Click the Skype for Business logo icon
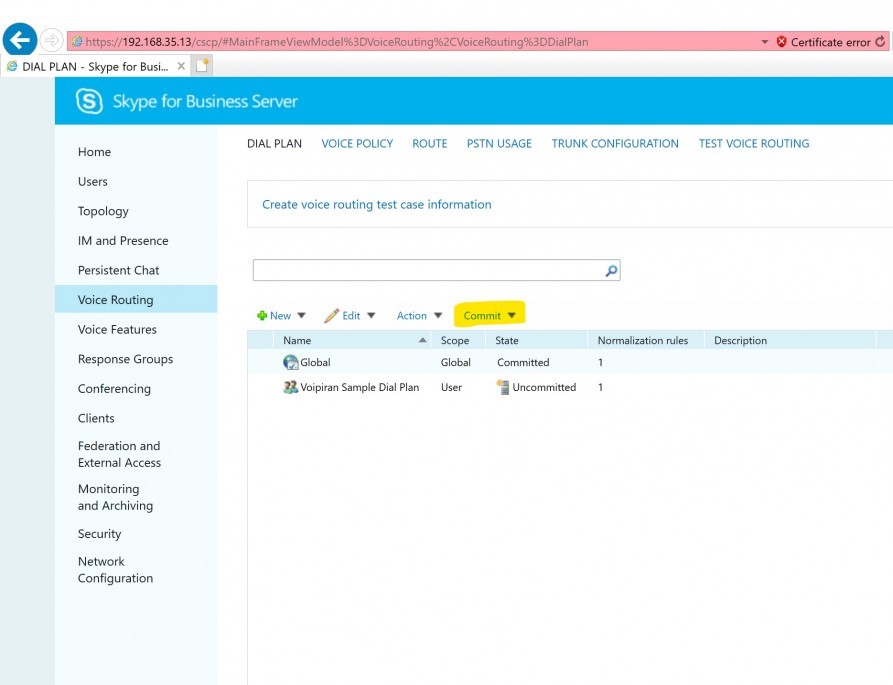 pyautogui.click(x=89, y=101)
